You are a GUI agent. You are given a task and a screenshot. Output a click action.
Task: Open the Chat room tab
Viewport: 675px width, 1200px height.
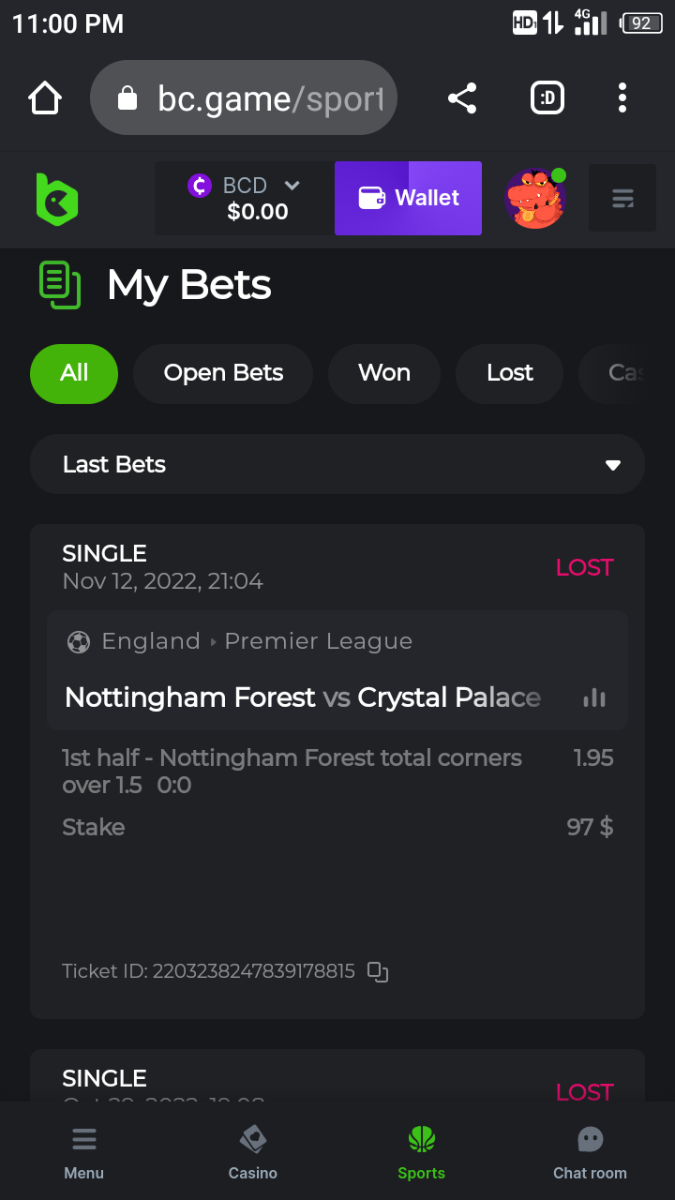[x=590, y=1152]
